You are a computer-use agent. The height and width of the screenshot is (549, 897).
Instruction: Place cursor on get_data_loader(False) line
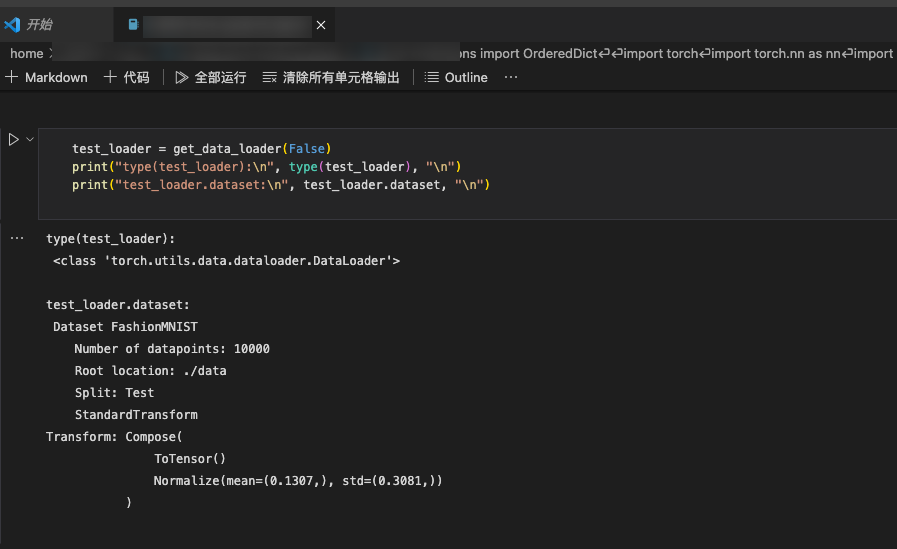tap(201, 149)
